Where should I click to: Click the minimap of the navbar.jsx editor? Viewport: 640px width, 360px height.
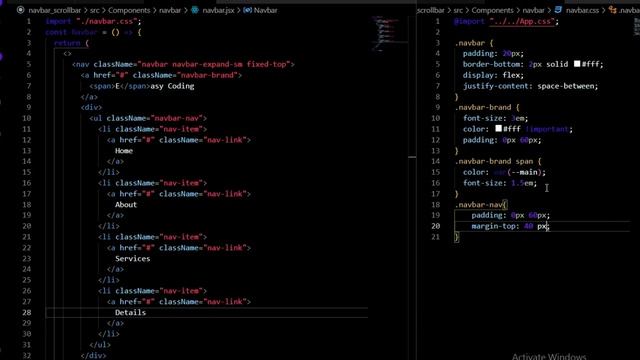[386, 34]
